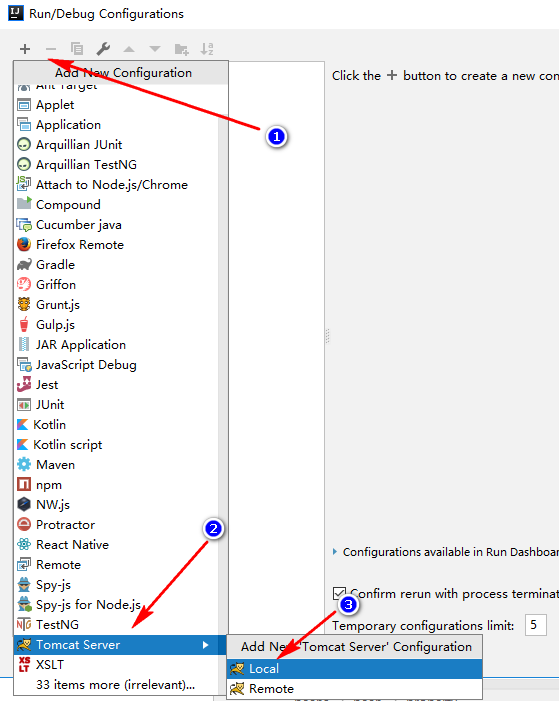Select the TestNG list entry

(116, 625)
